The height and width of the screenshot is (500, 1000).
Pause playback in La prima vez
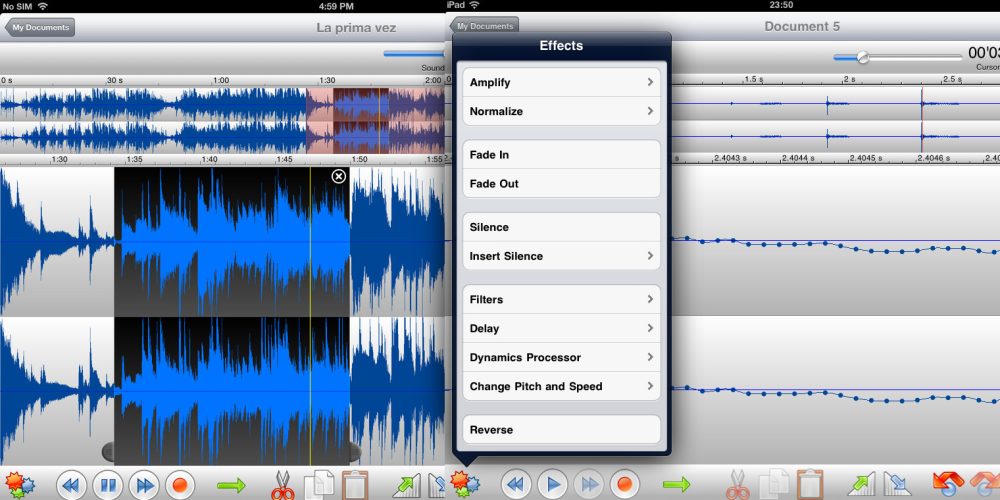click(x=107, y=486)
